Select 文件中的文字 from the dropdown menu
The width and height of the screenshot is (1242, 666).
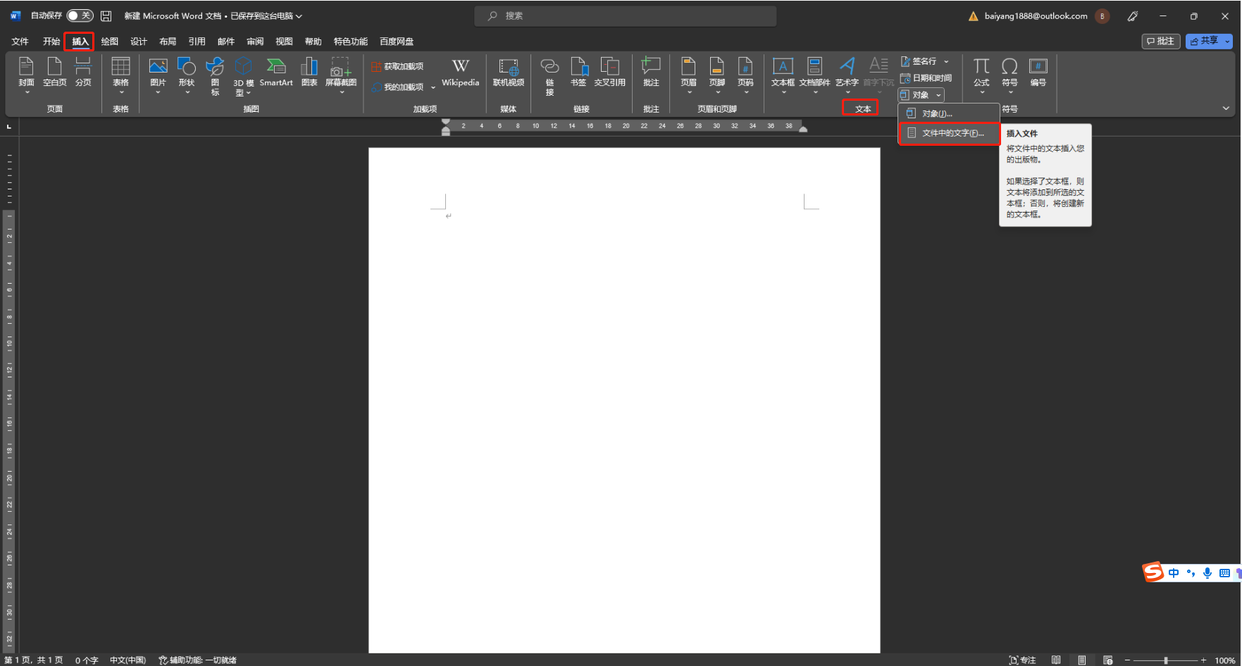951,133
